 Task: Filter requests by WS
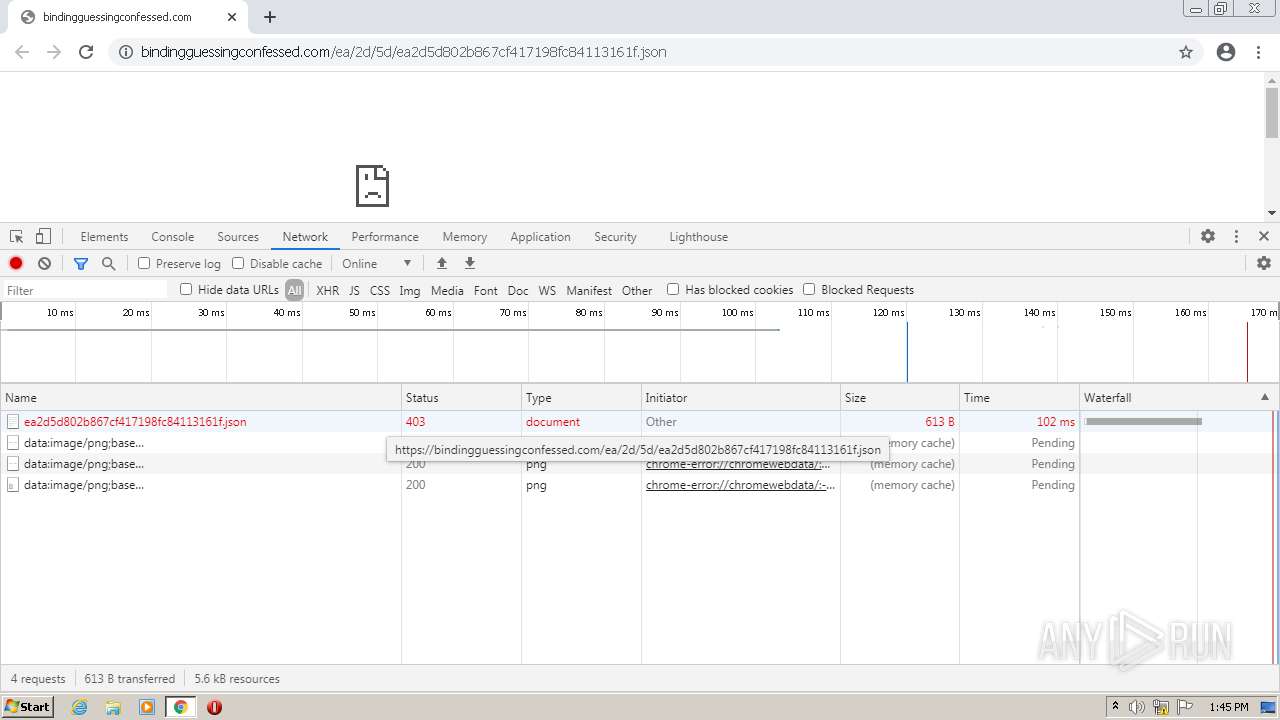click(547, 291)
